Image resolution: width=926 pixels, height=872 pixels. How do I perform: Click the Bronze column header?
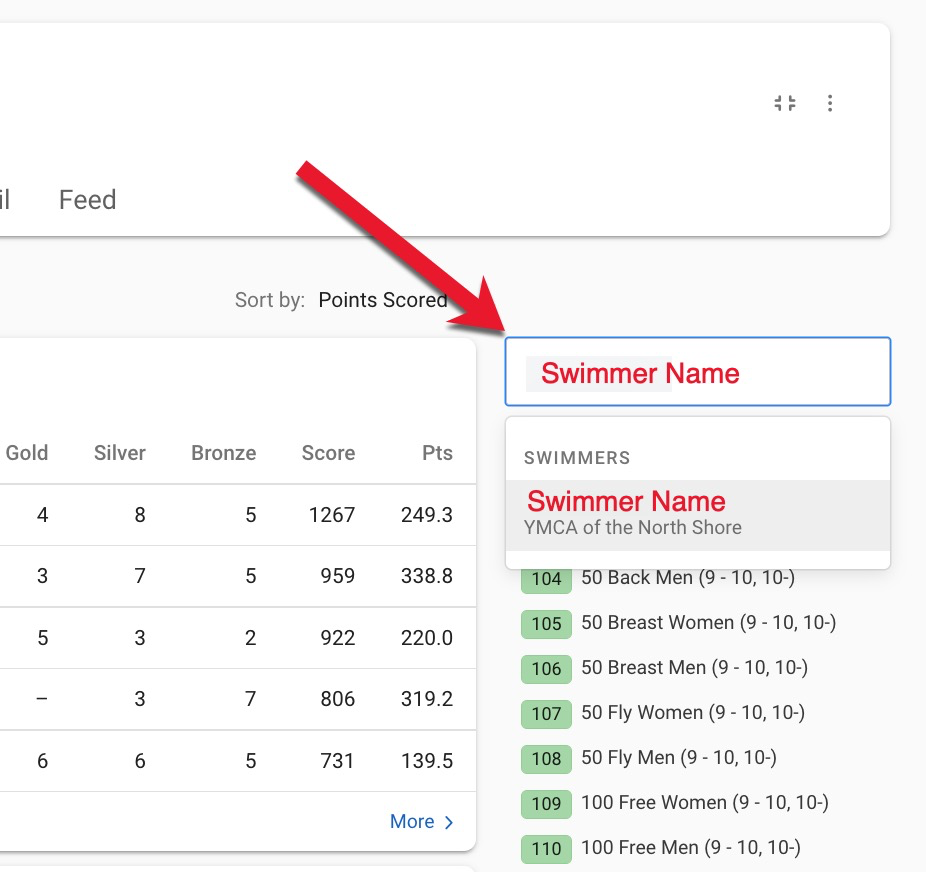tap(224, 453)
